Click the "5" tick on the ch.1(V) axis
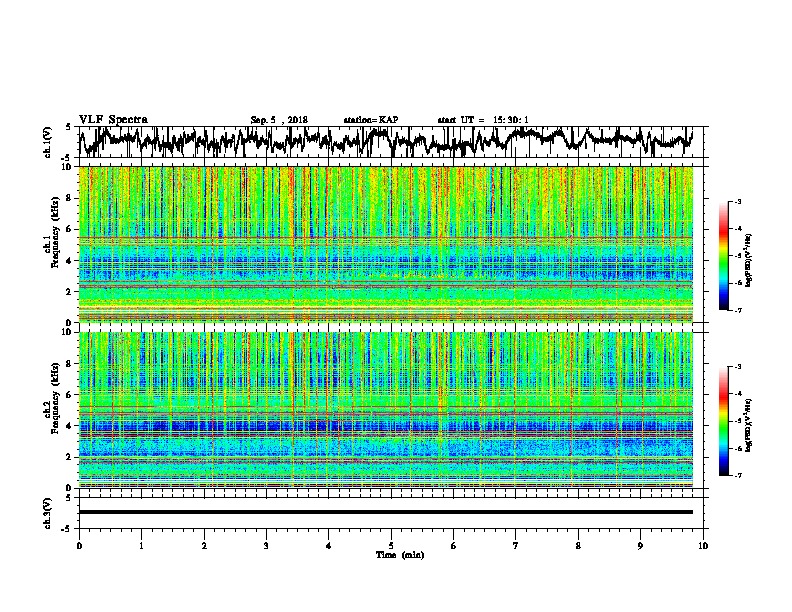This screenshot has width=792, height=612. click(68, 127)
